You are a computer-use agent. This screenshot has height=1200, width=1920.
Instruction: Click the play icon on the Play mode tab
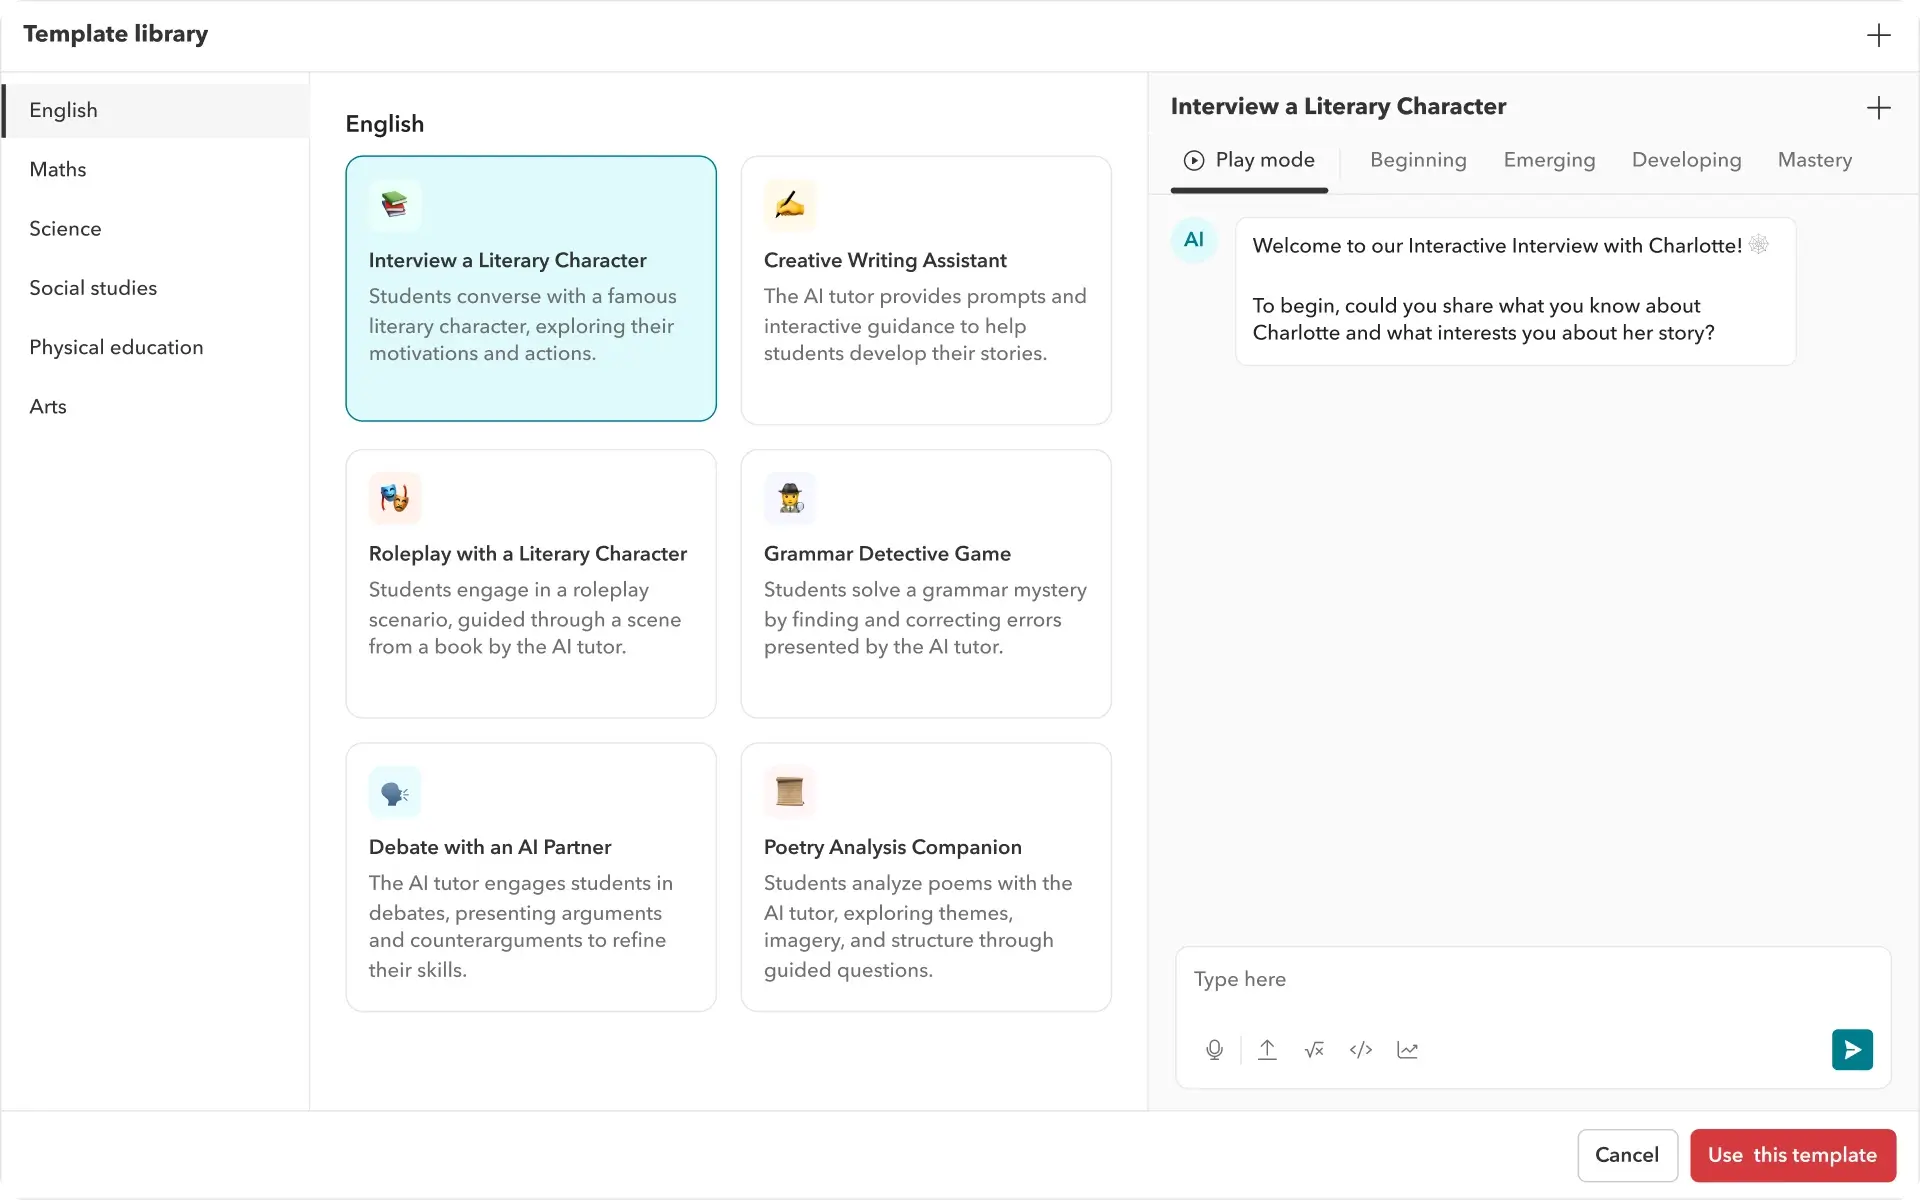1193,160
